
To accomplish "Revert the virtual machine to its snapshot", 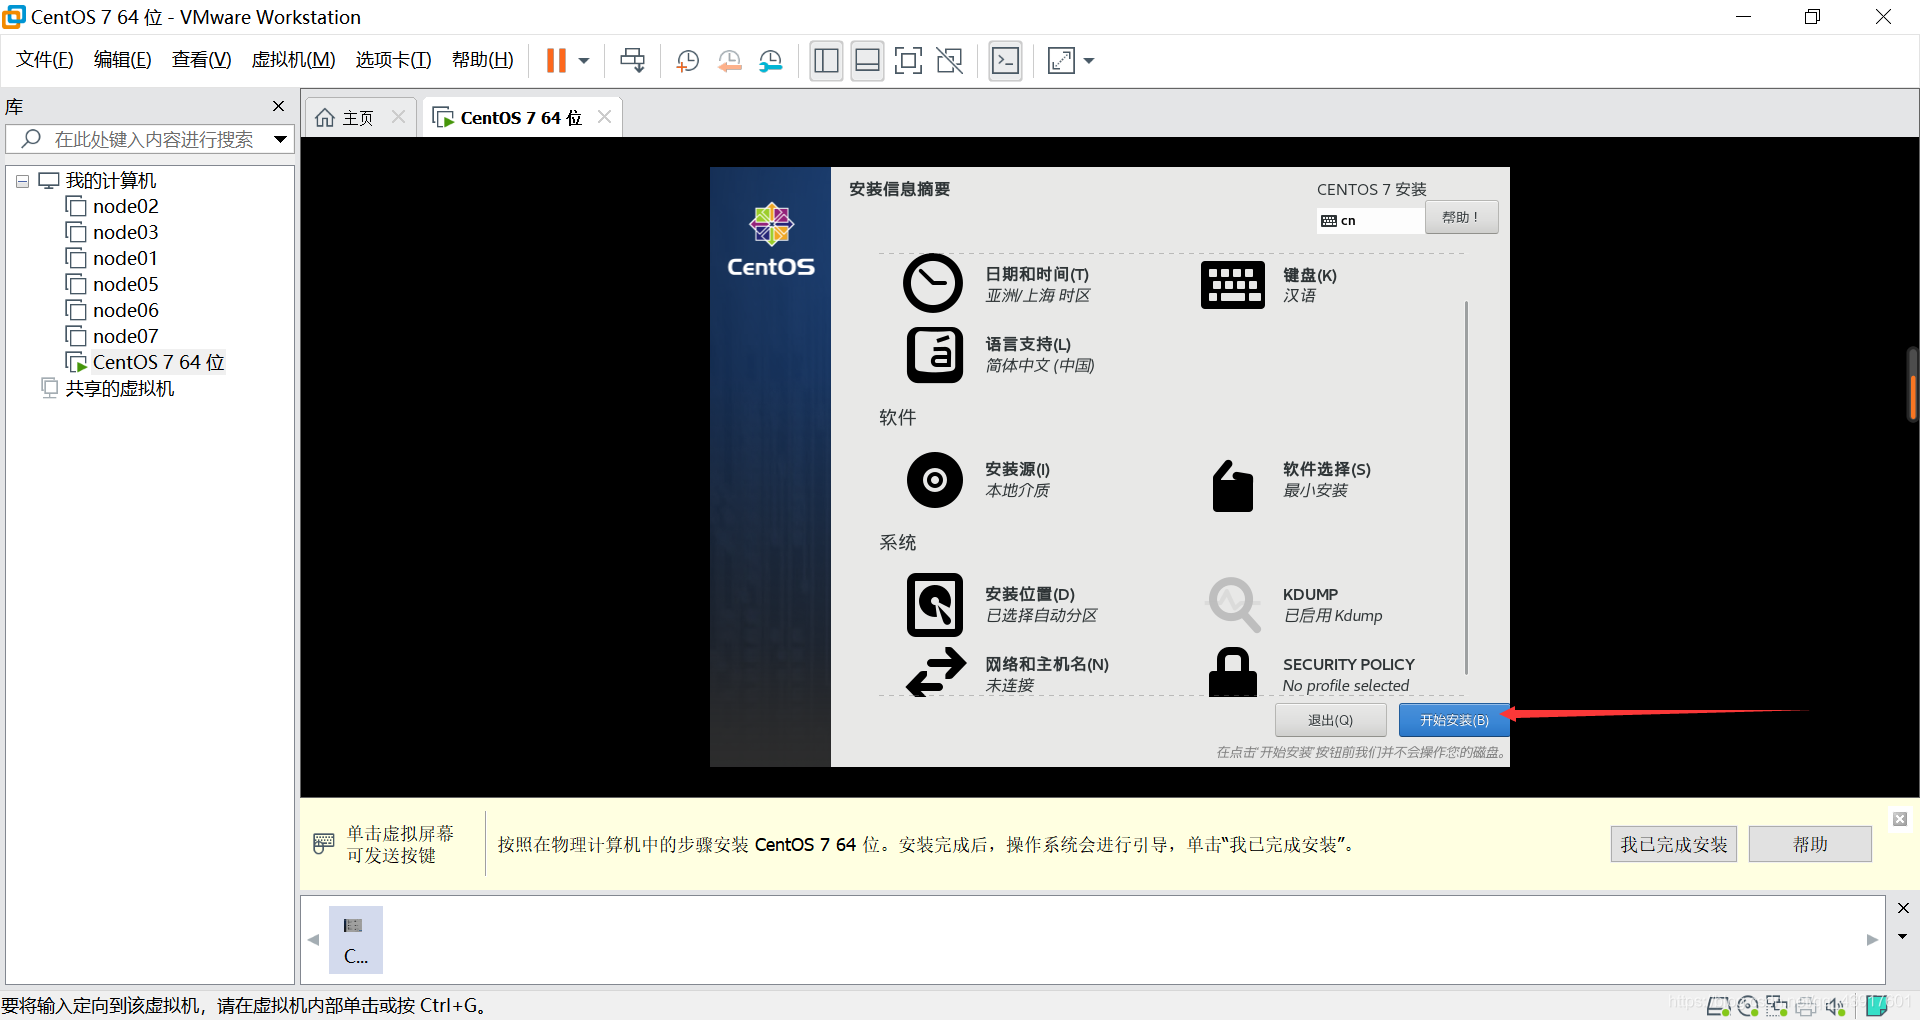I will pos(729,61).
